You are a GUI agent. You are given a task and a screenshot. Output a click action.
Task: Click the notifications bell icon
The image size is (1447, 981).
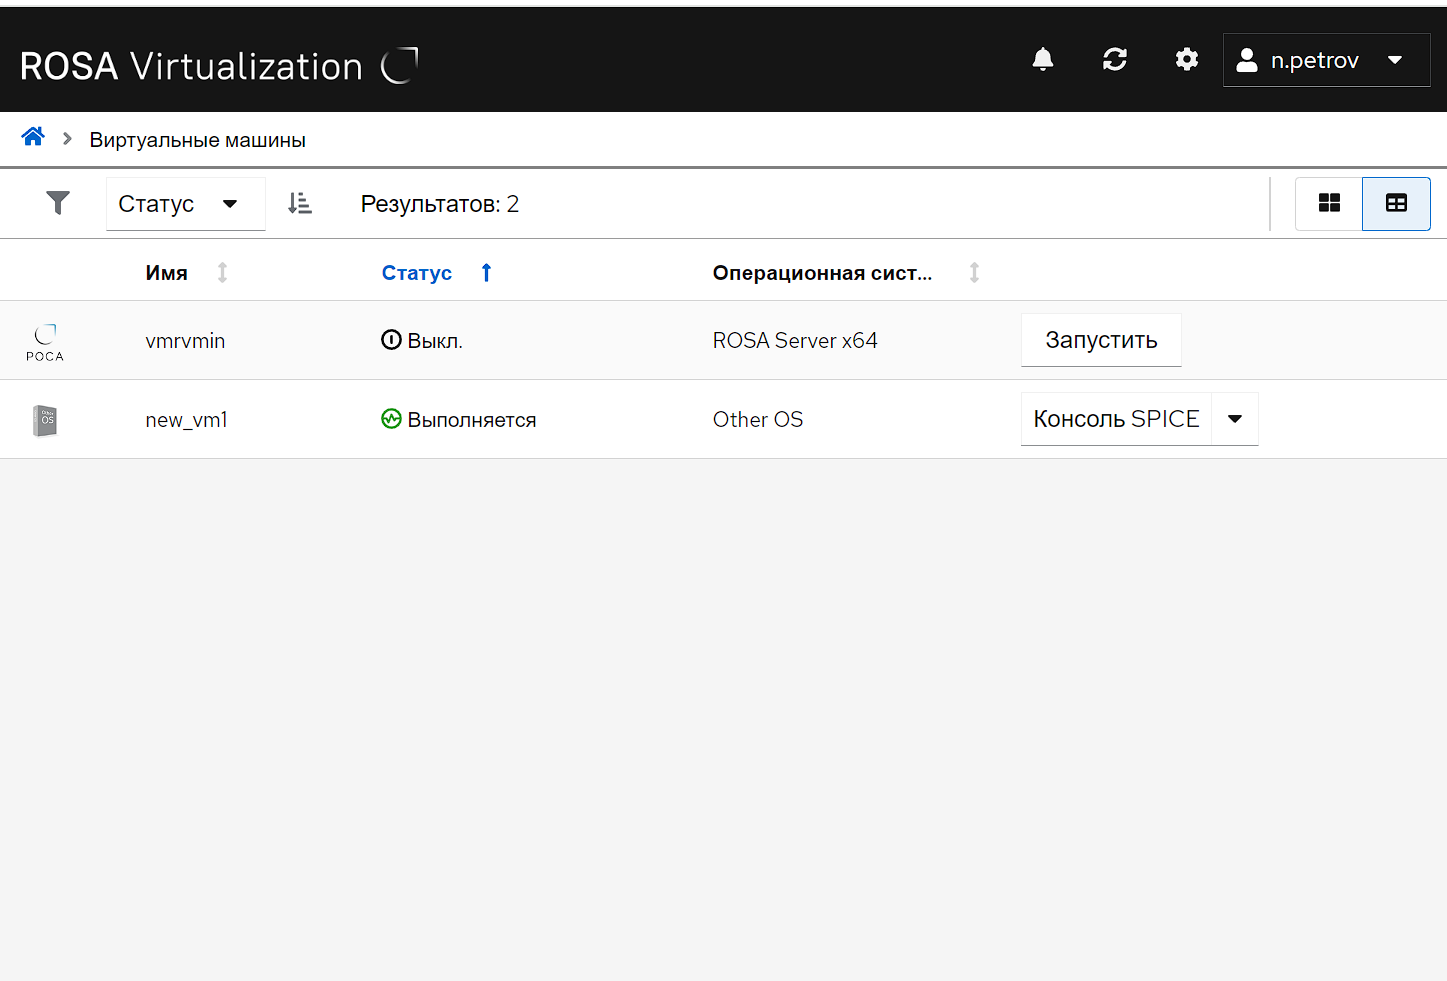[1042, 60]
